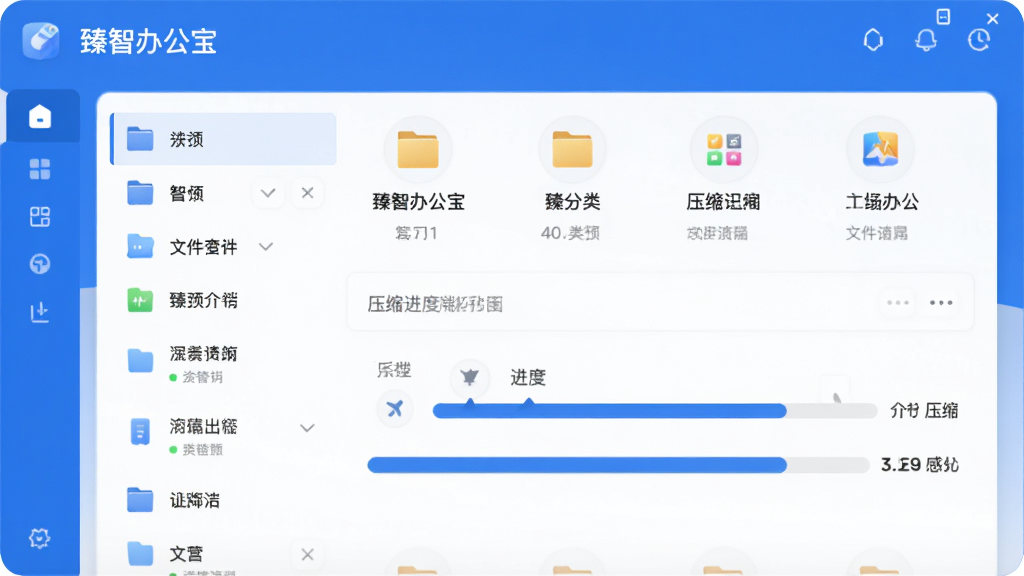Click the 压缩 label right of upper bar
The image size is (1024, 576).
[x=941, y=411]
